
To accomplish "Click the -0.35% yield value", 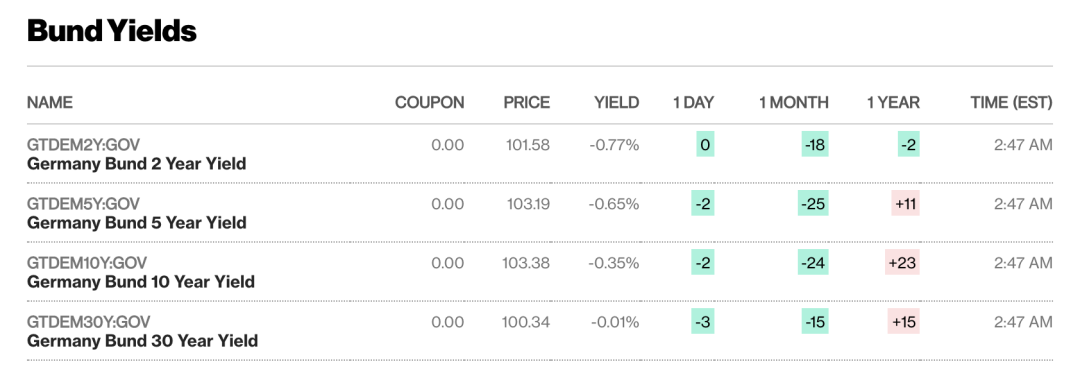I will [614, 263].
